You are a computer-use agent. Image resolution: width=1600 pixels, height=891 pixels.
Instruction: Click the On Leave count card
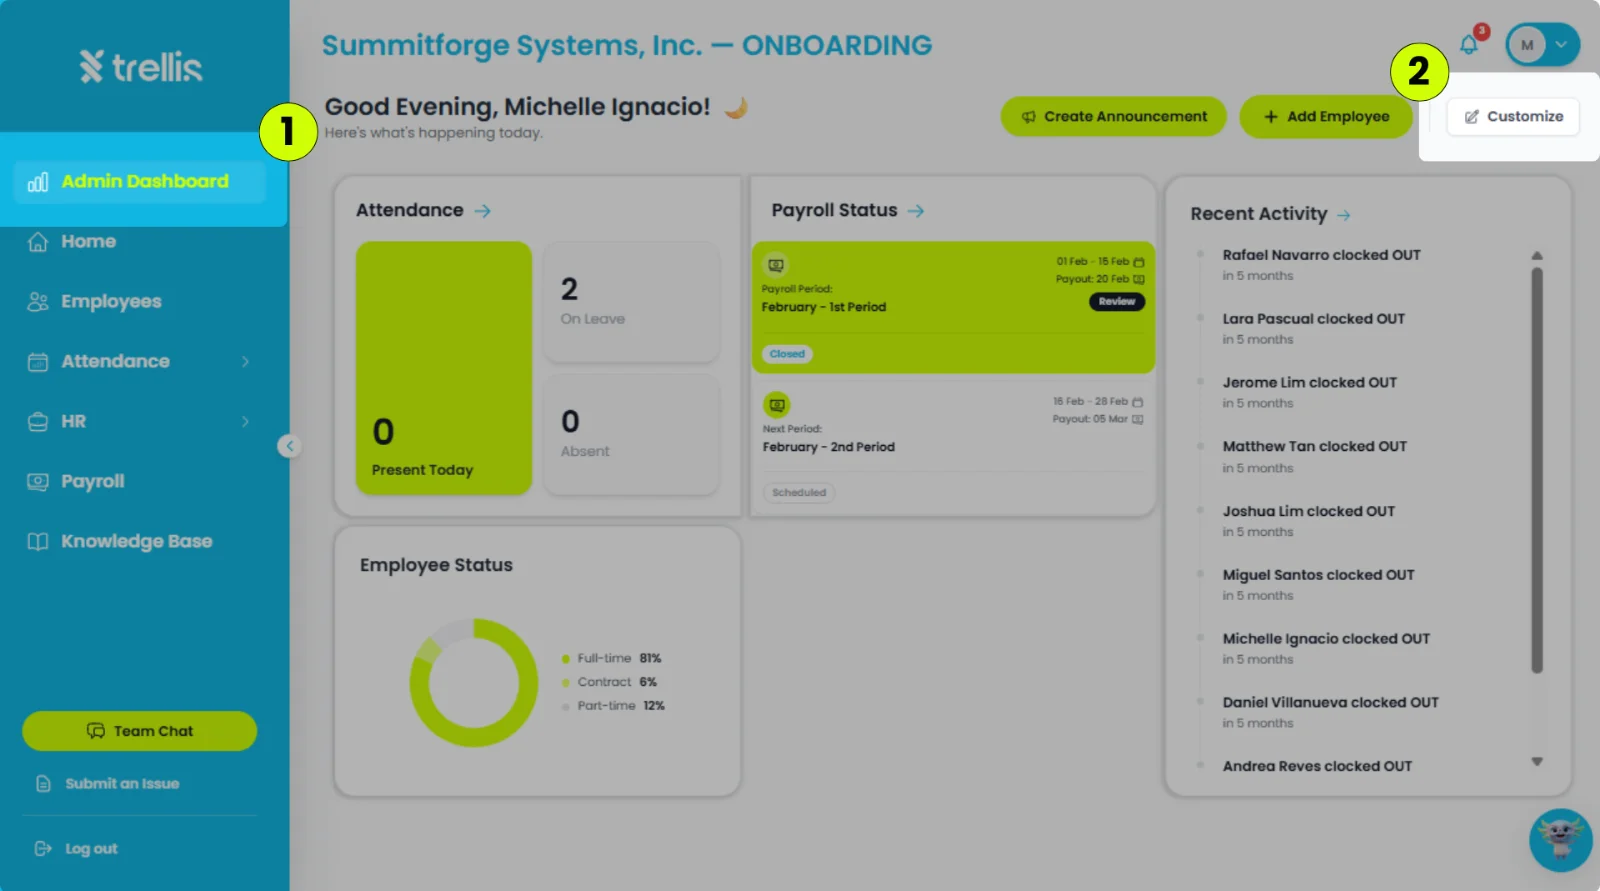pyautogui.click(x=631, y=301)
